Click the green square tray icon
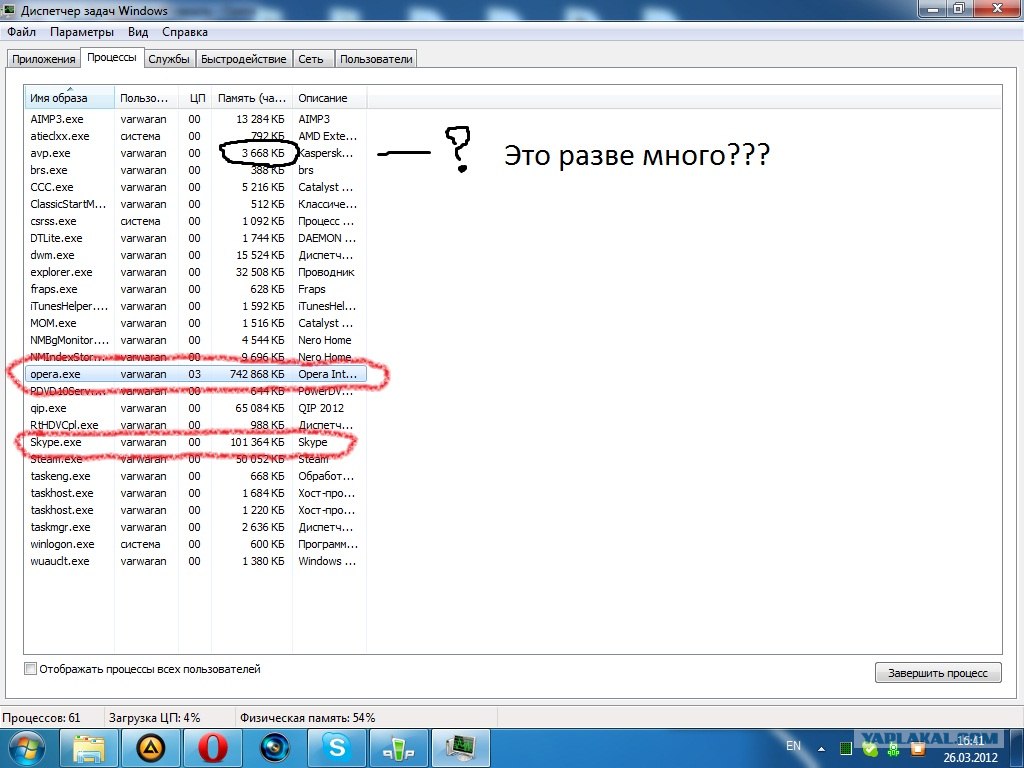Image resolution: width=1024 pixels, height=768 pixels. coord(846,749)
